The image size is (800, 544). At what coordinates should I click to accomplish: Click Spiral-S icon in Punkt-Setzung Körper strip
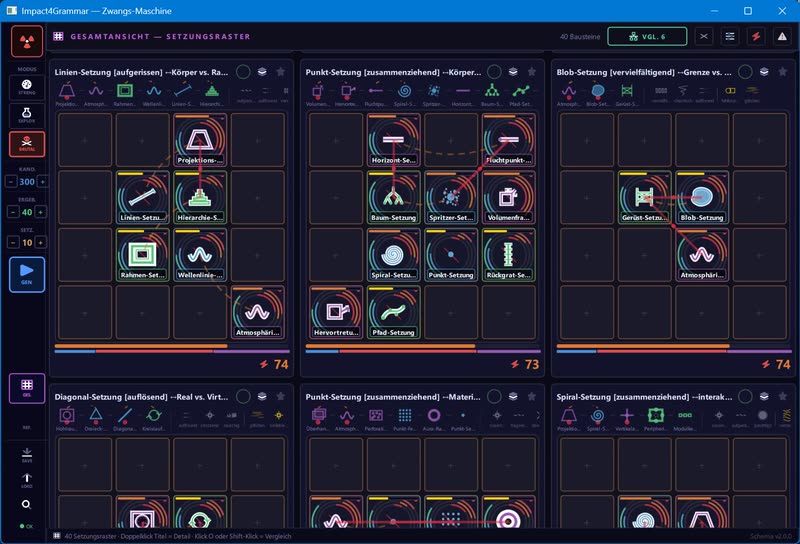(405, 91)
